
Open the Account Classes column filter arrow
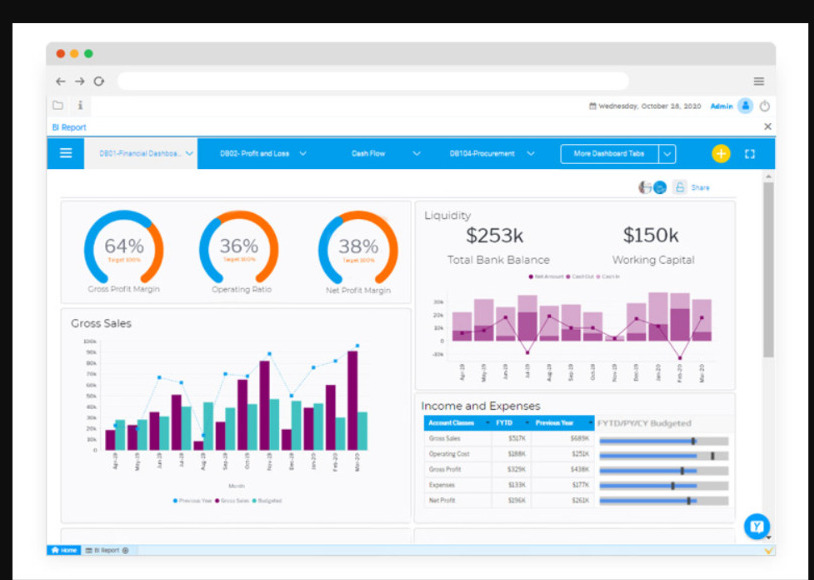coord(487,423)
